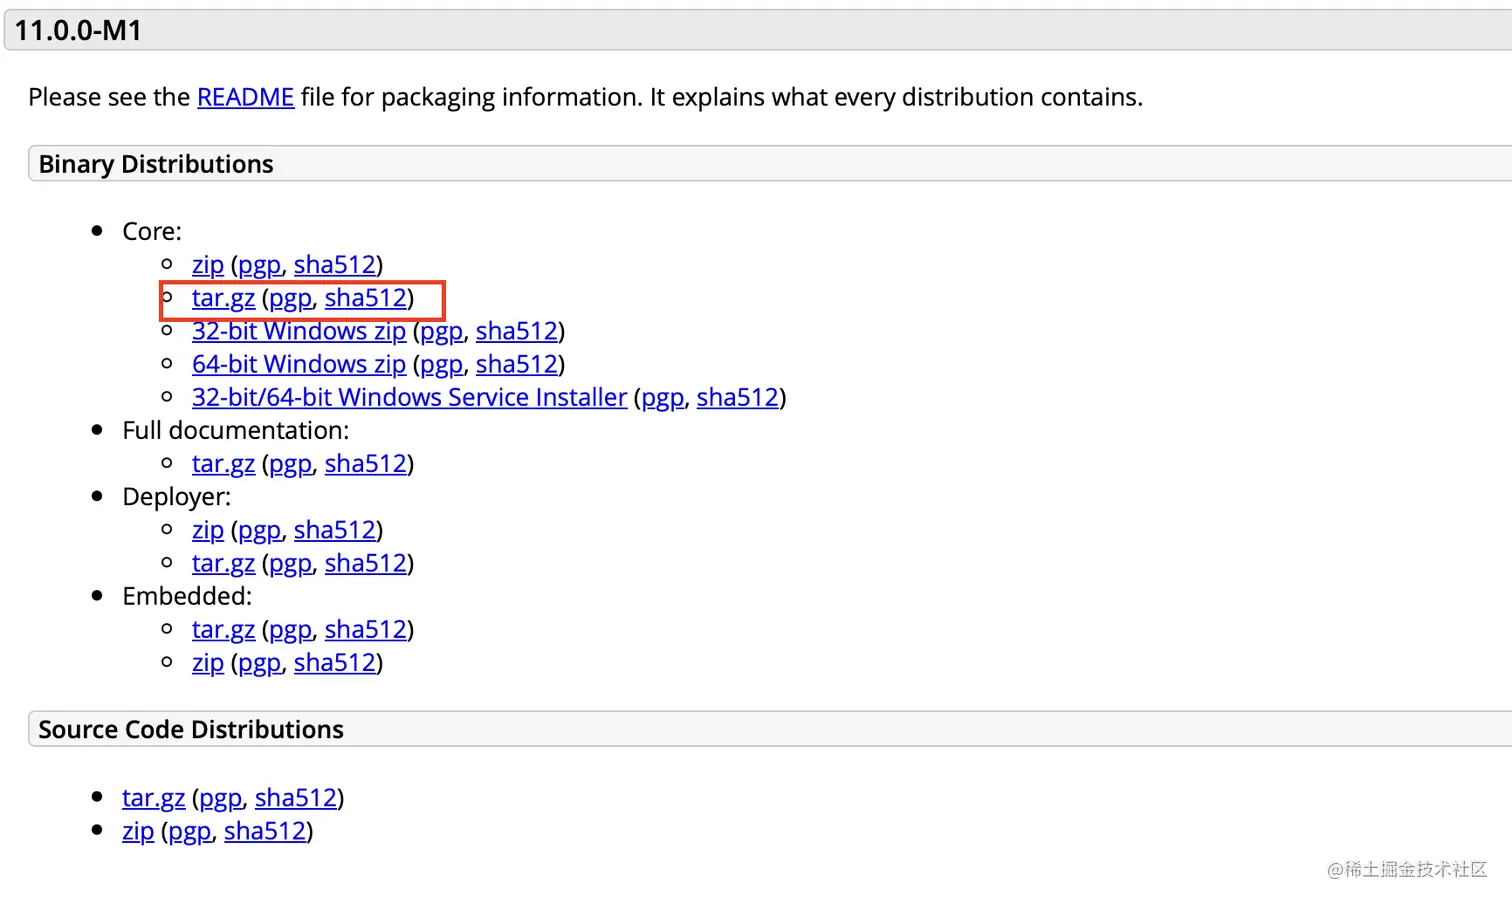Open pgp signature for Core tar.gz
Image resolution: width=1512 pixels, height=904 pixels.
pyautogui.click(x=290, y=298)
